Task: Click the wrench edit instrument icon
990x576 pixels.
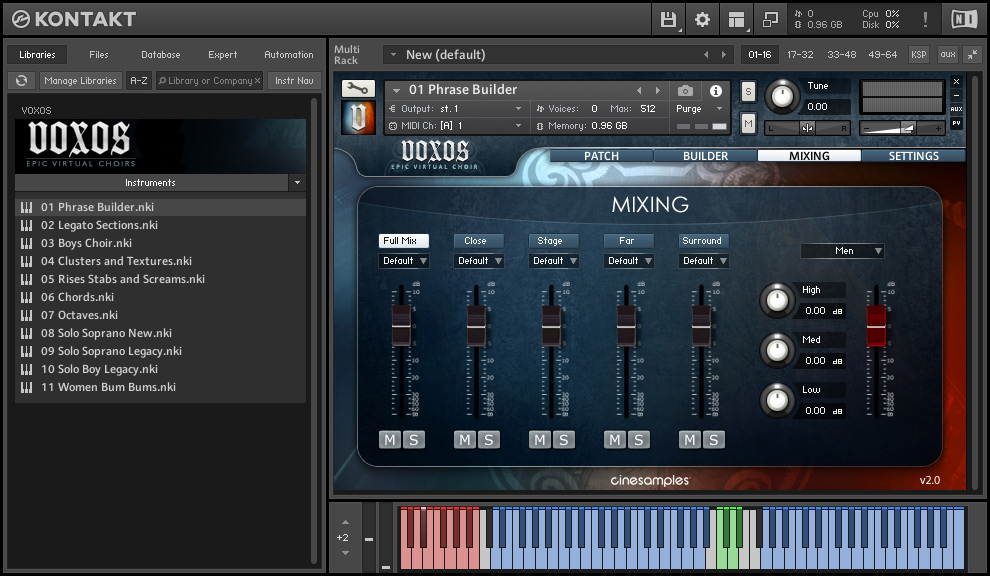Action: tap(358, 89)
